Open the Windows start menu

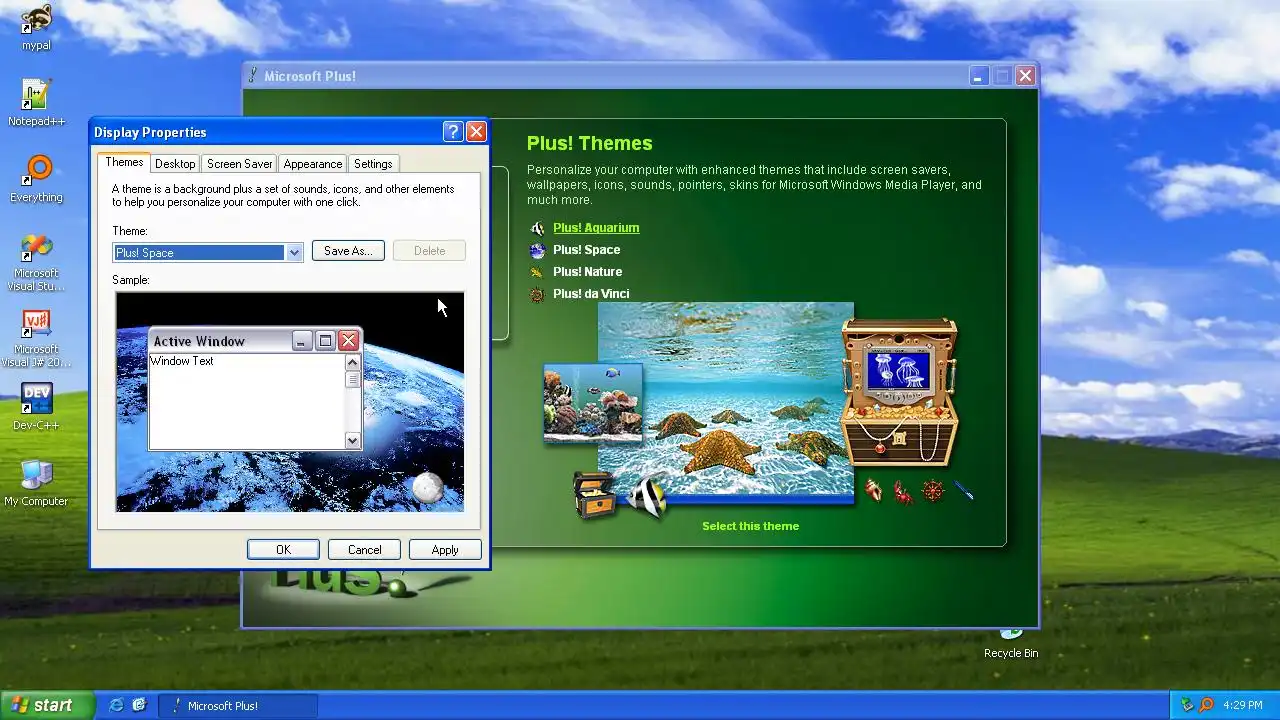pyautogui.click(x=47, y=705)
